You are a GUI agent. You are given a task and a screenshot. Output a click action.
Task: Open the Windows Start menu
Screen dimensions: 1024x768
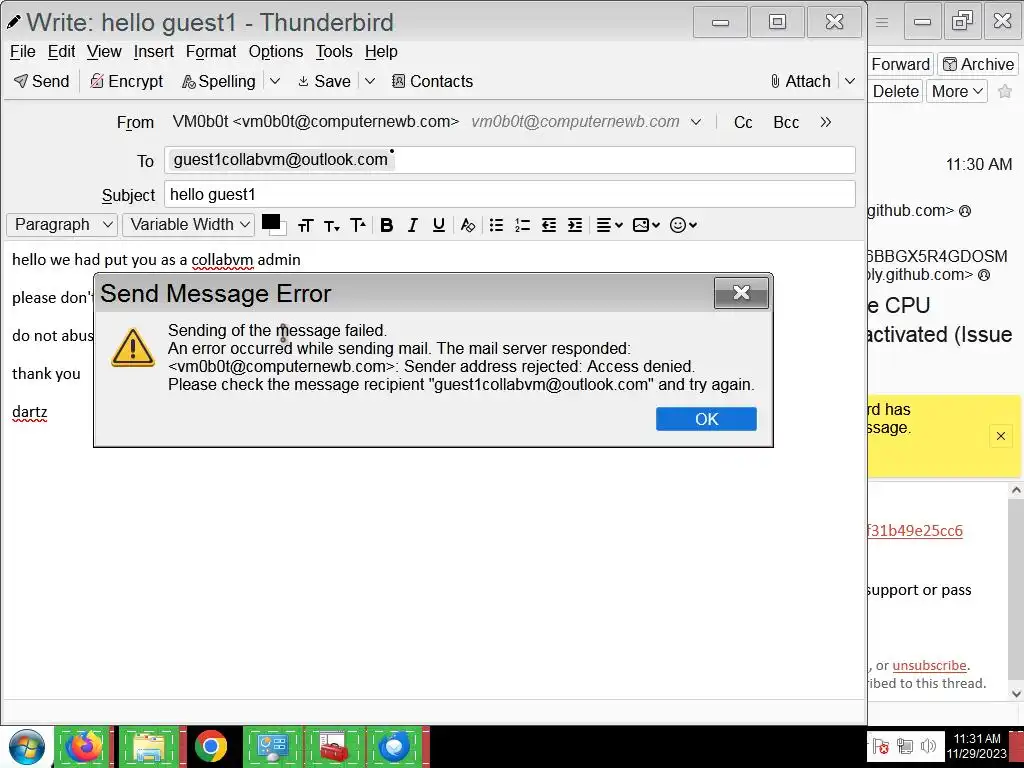[26, 747]
